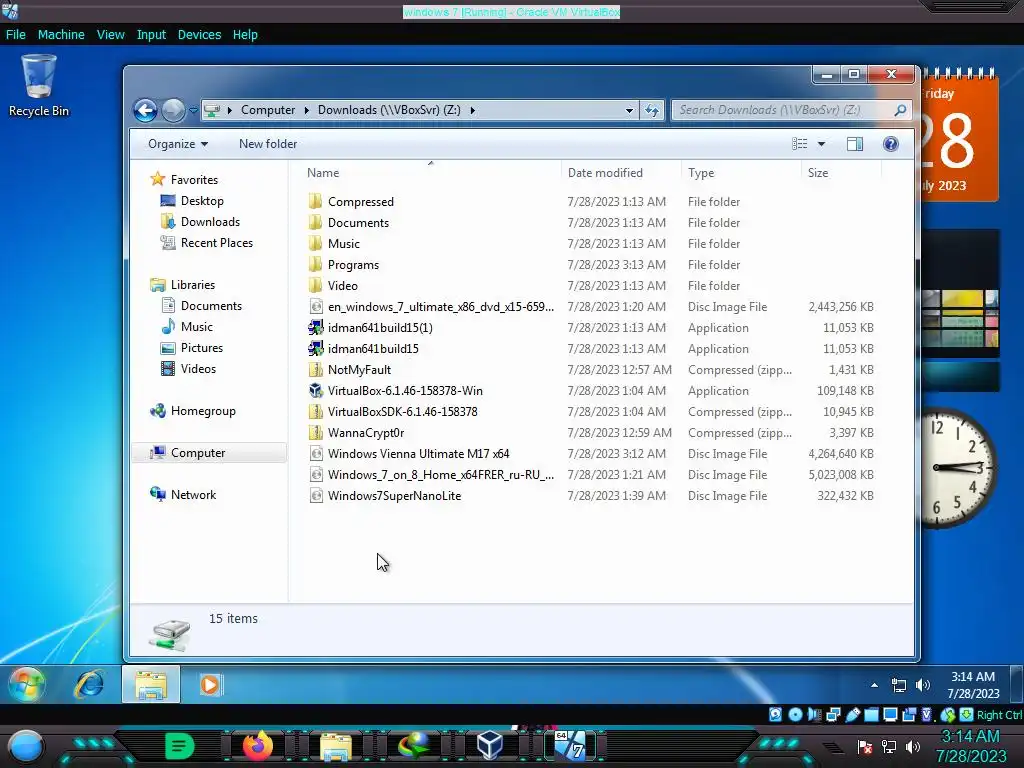1024x768 pixels.
Task: Open Windows Media Player from guest taskbar
Action: (210, 684)
